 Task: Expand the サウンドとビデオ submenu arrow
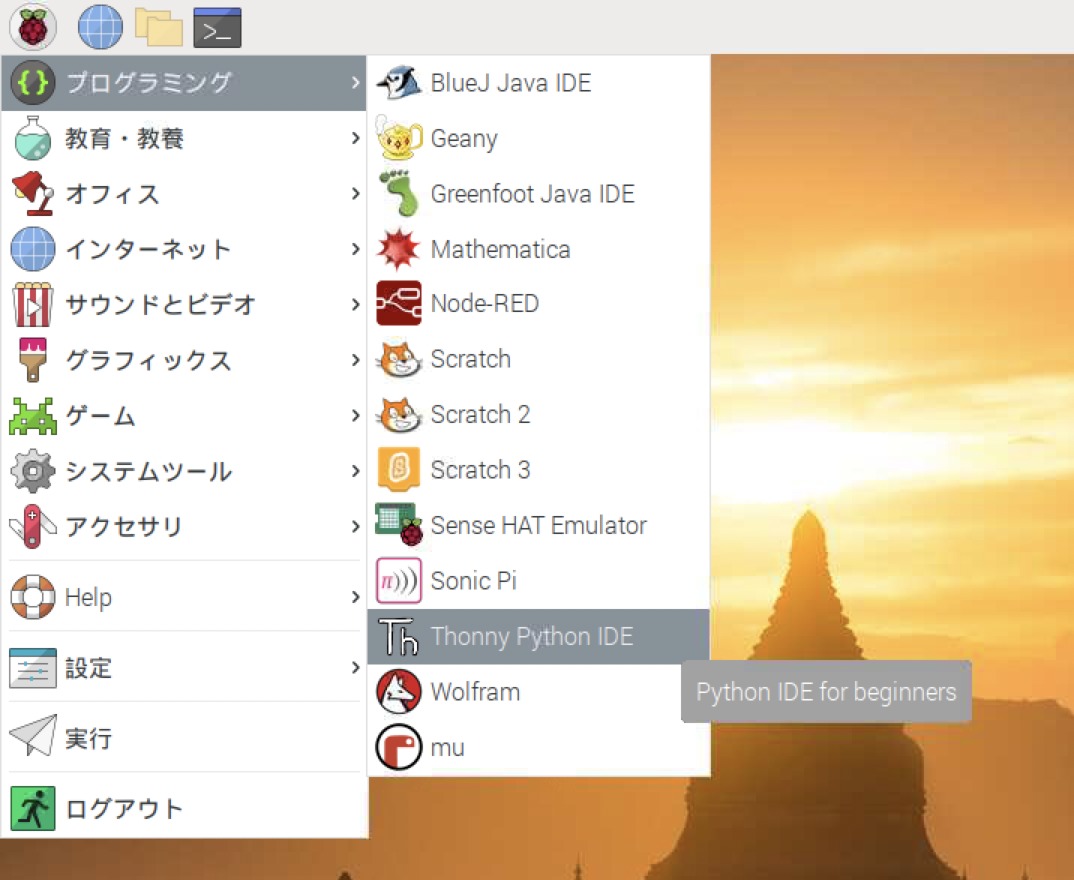pyautogui.click(x=355, y=304)
